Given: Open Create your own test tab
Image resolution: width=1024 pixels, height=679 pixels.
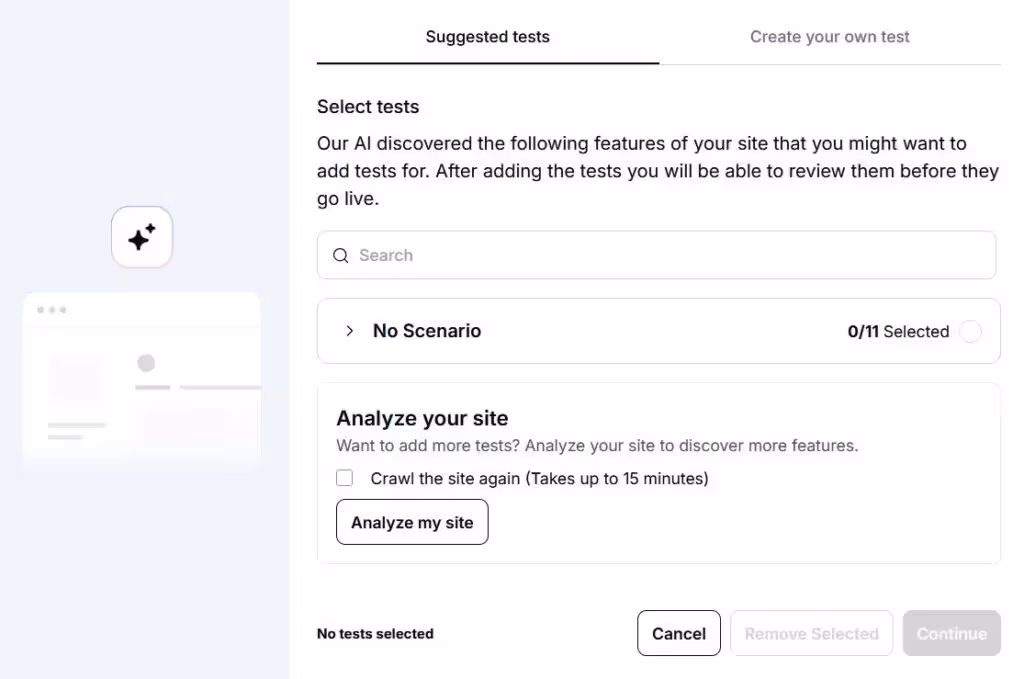Looking at the screenshot, I should [829, 37].
